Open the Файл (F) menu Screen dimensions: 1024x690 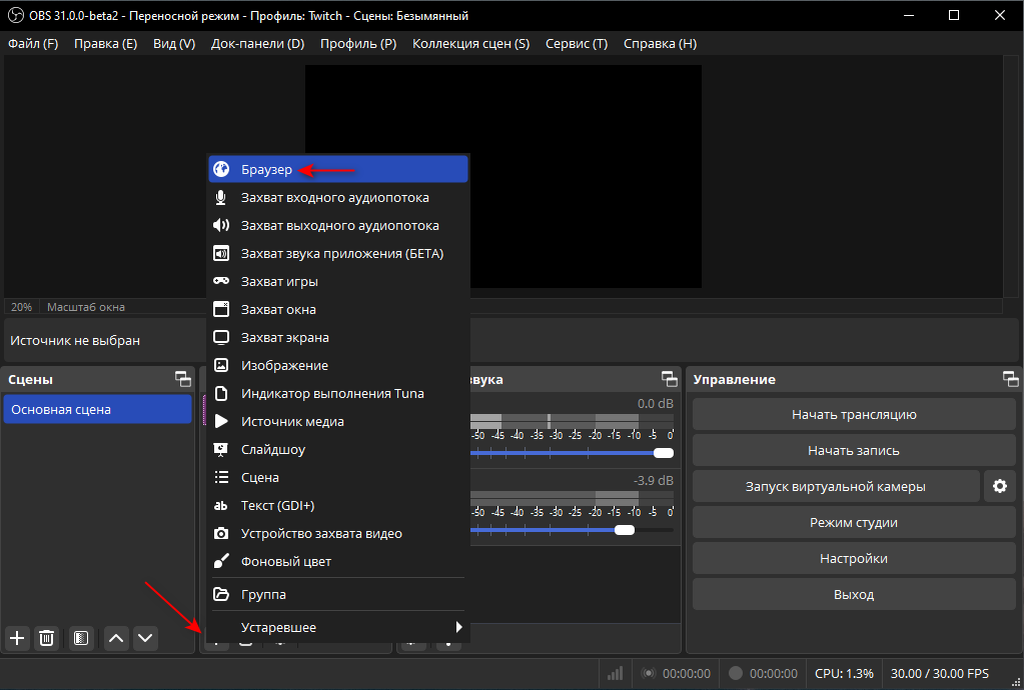click(x=33, y=44)
